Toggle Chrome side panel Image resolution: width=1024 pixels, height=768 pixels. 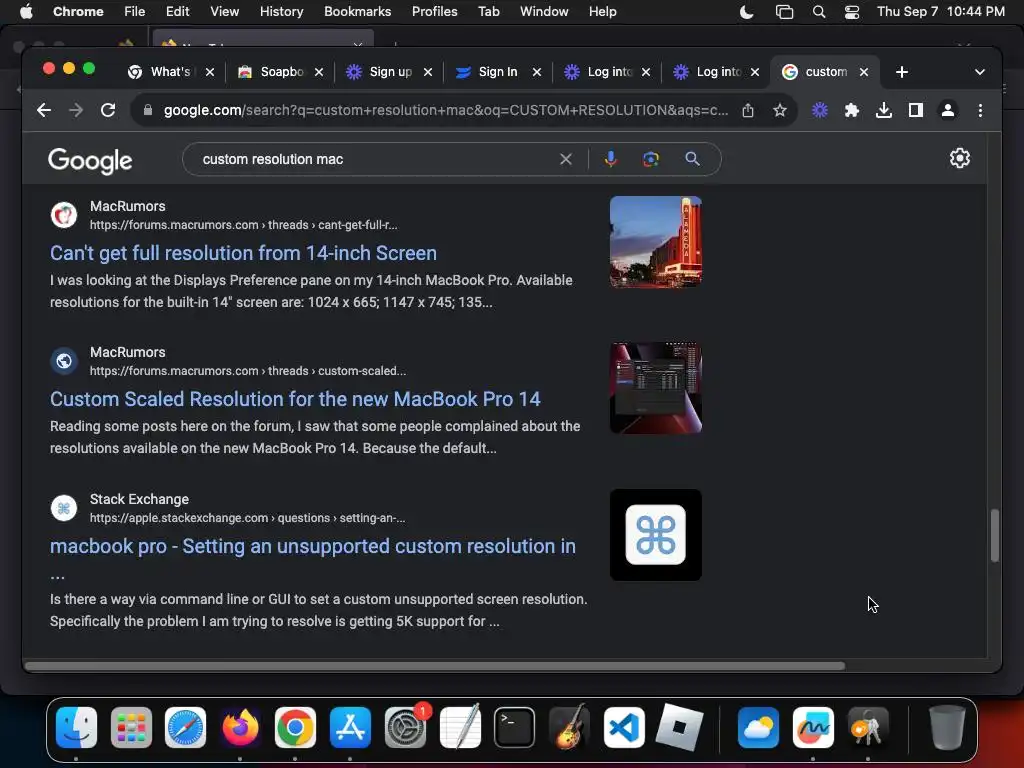coord(916,110)
